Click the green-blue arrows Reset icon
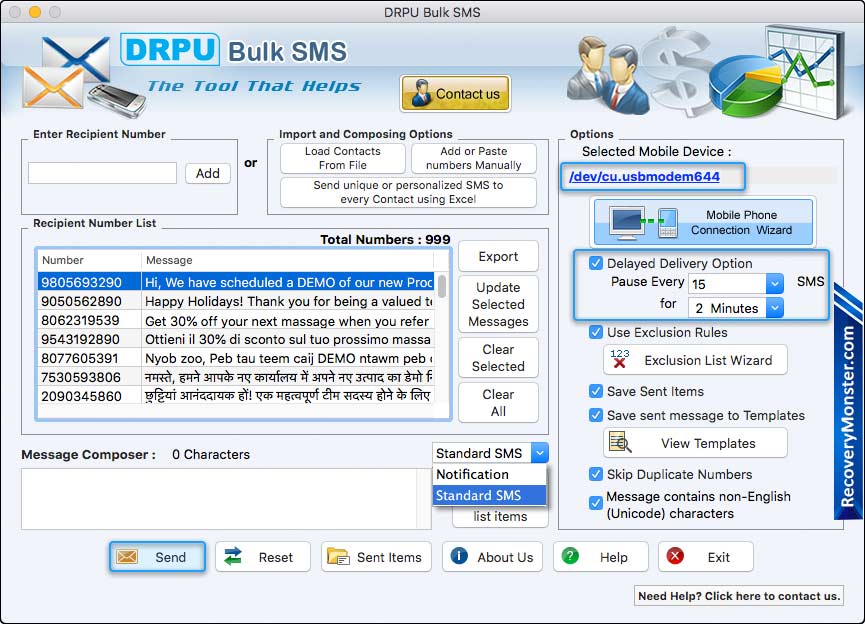Screen dimensions: 865x624 coord(233,557)
